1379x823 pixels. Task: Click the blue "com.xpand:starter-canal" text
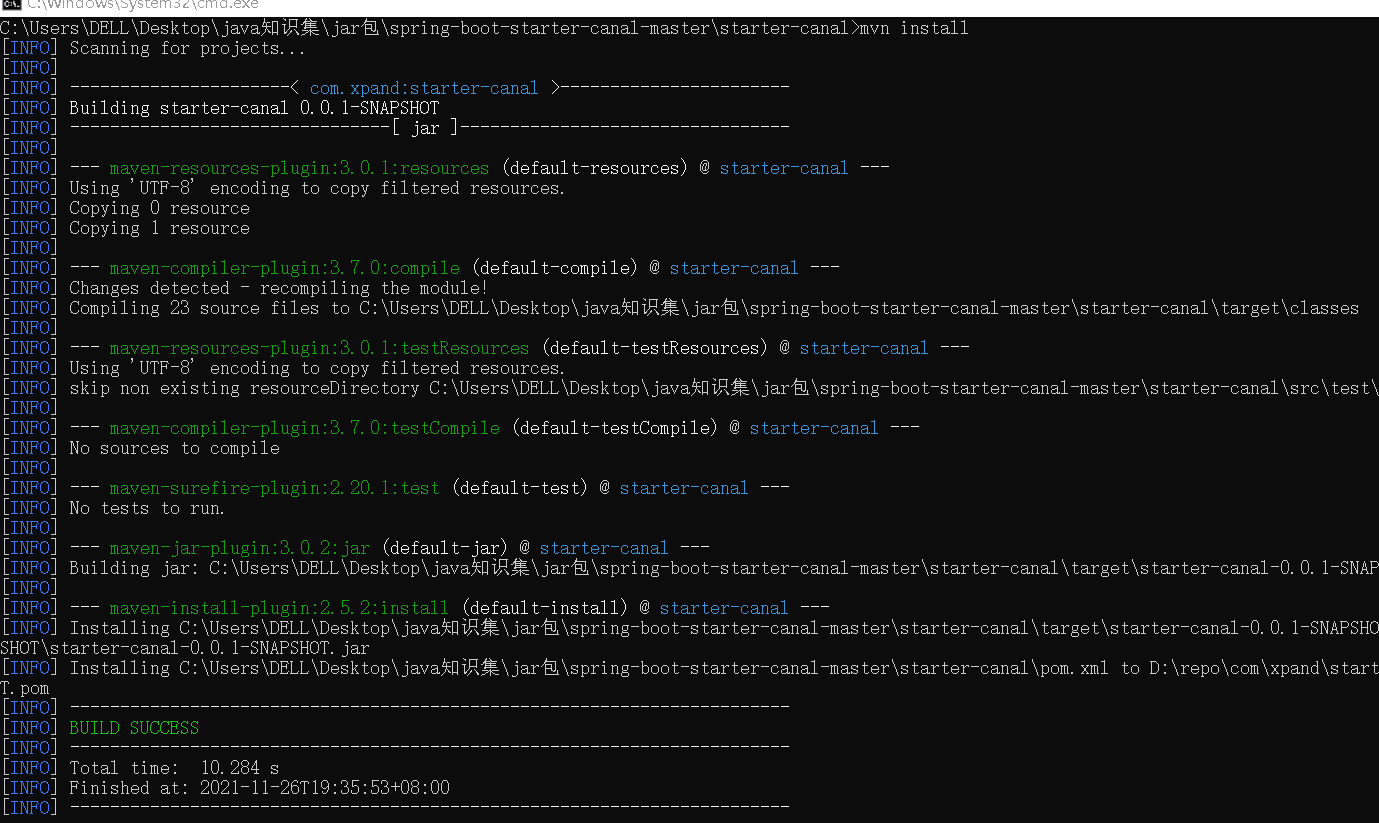424,88
